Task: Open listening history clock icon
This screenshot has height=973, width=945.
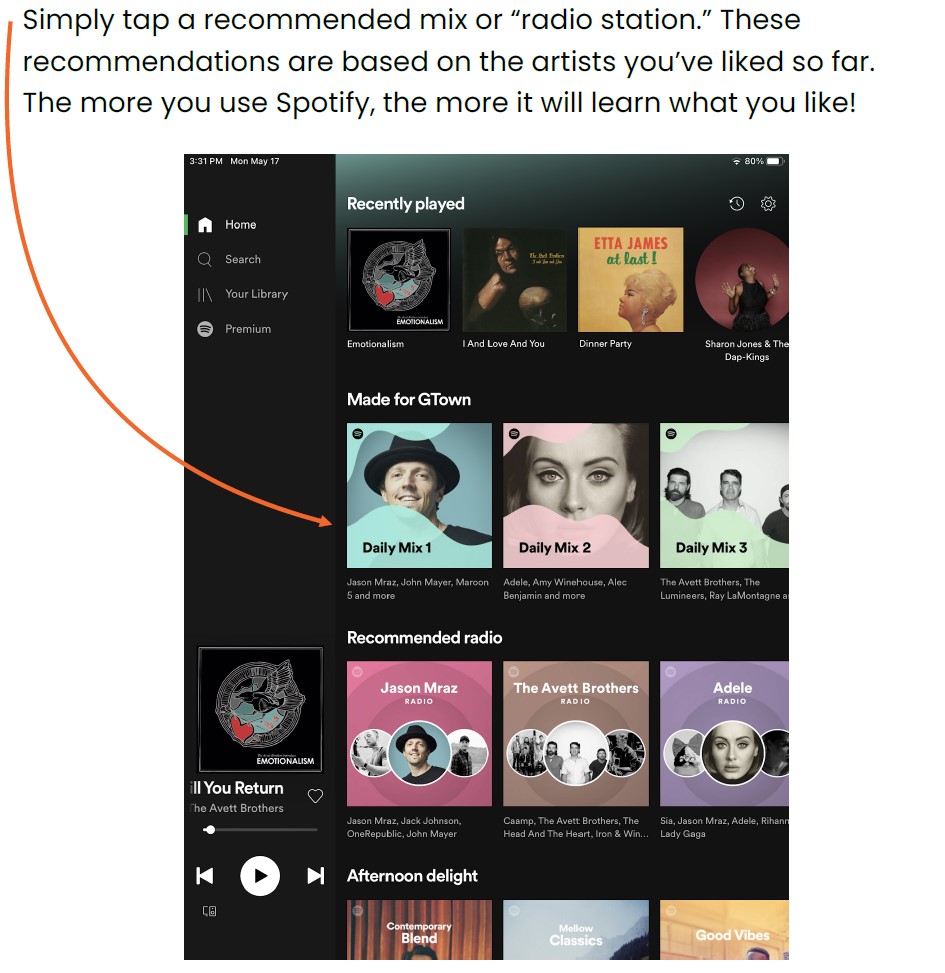Action: tap(737, 204)
